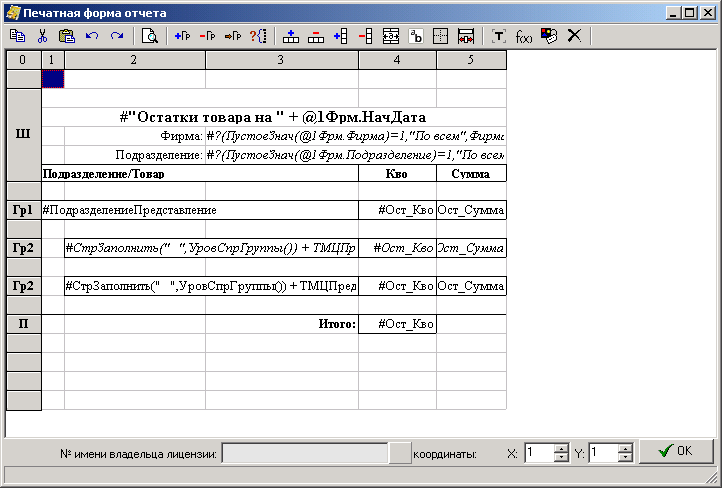Open the font 'ab' formatting icon
The image size is (722, 488).
point(416,36)
